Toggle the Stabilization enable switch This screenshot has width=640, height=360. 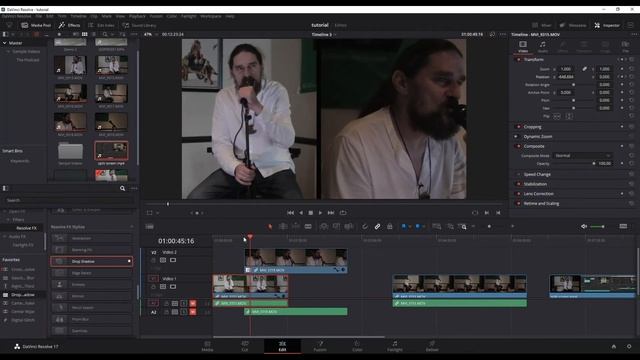point(519,184)
